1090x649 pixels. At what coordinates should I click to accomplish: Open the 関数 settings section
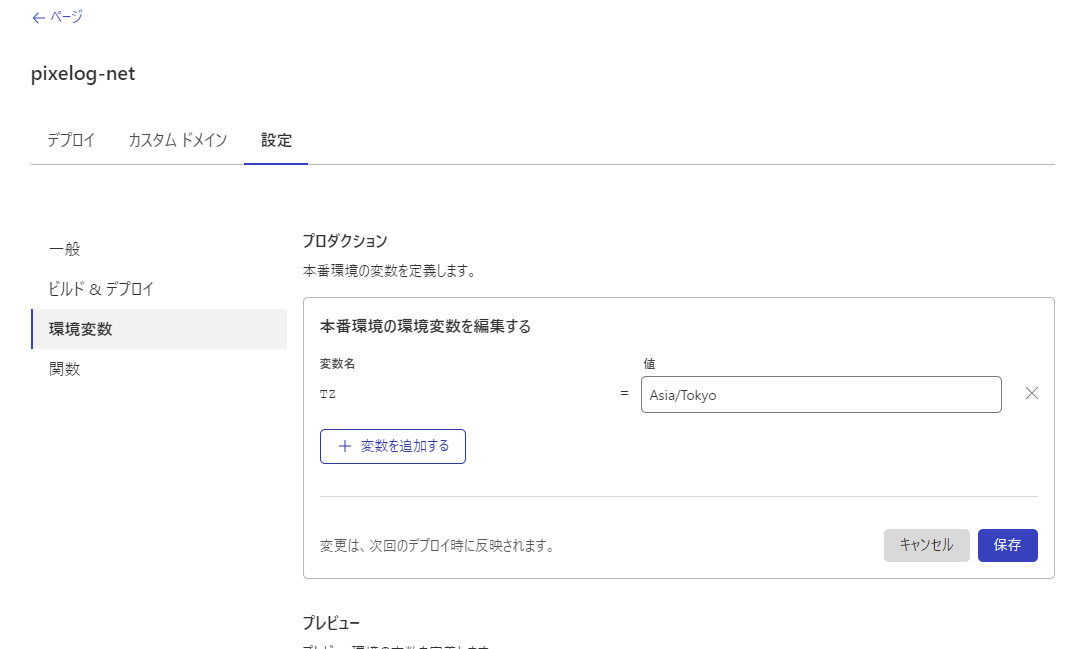click(x=65, y=368)
